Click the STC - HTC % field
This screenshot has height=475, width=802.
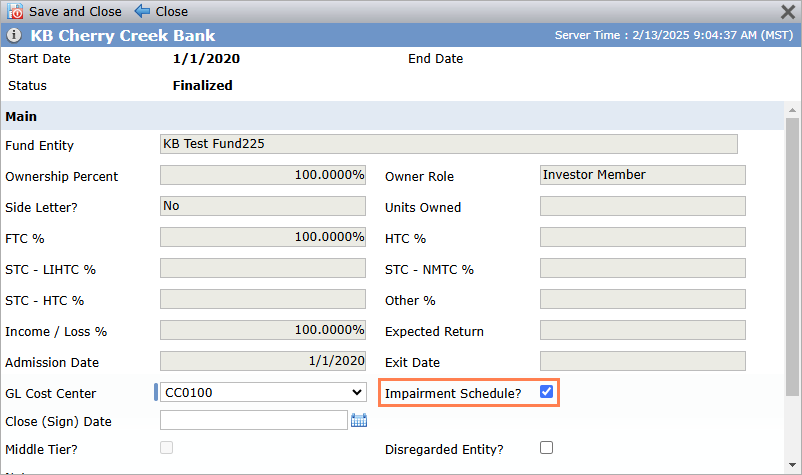[x=263, y=299]
